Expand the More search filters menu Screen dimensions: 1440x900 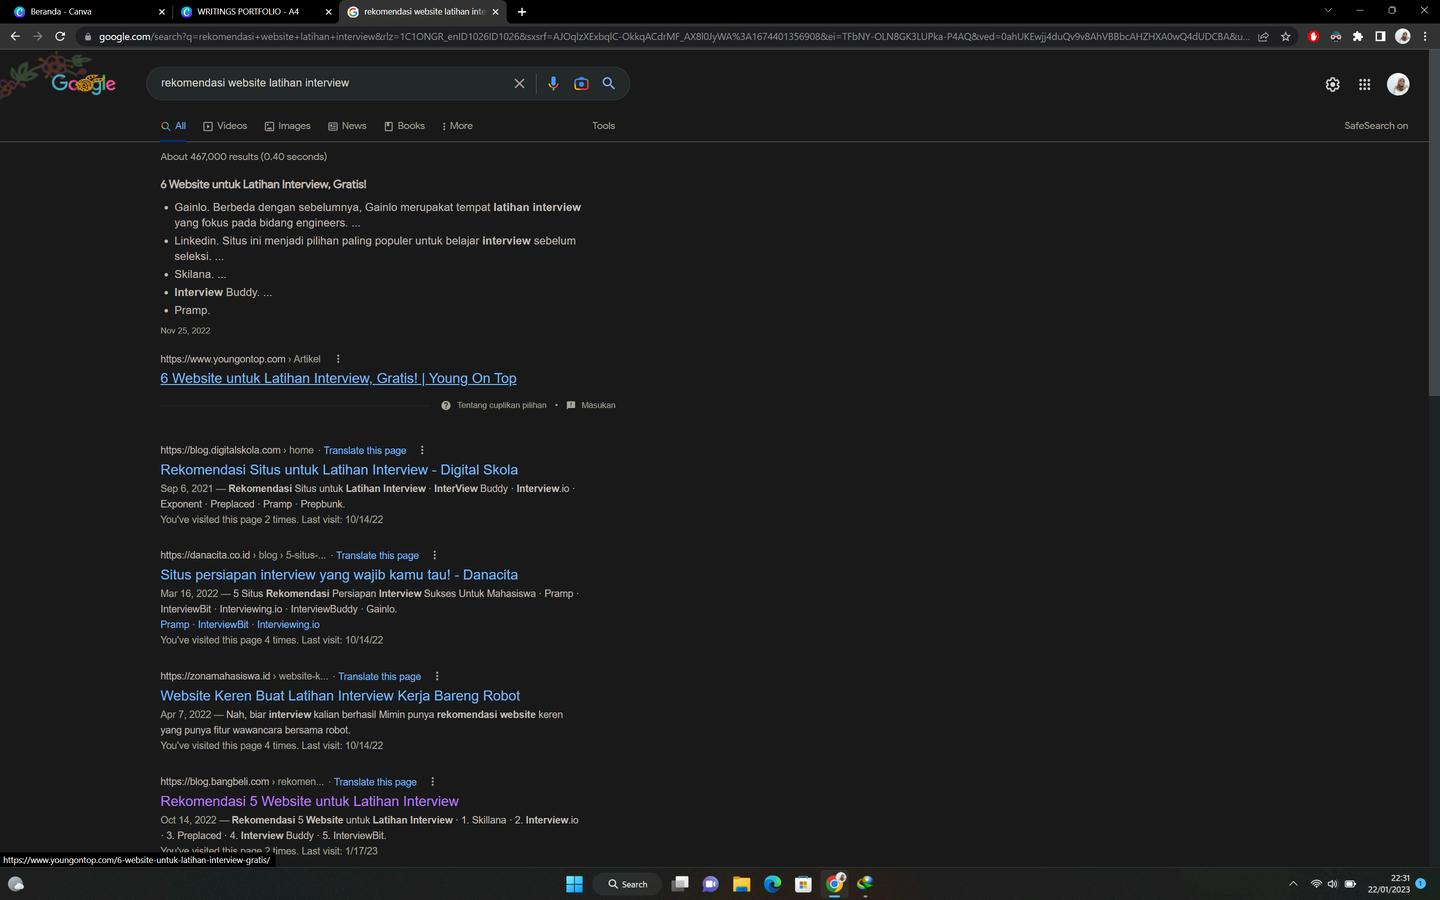pos(457,126)
